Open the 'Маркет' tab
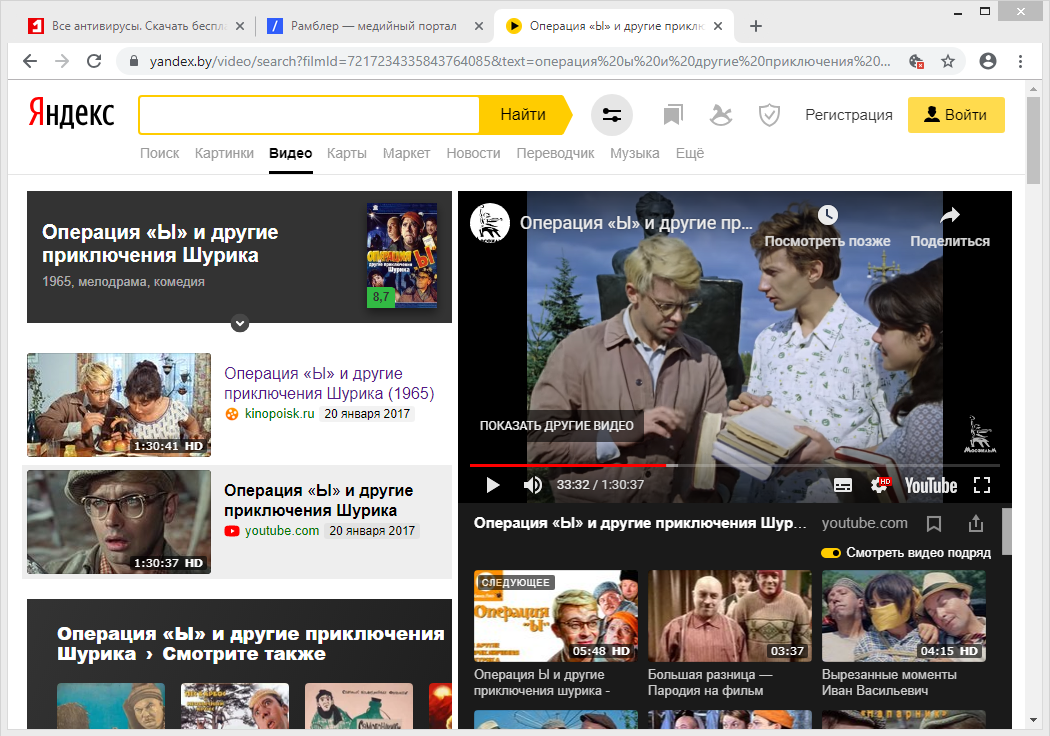 pos(406,153)
